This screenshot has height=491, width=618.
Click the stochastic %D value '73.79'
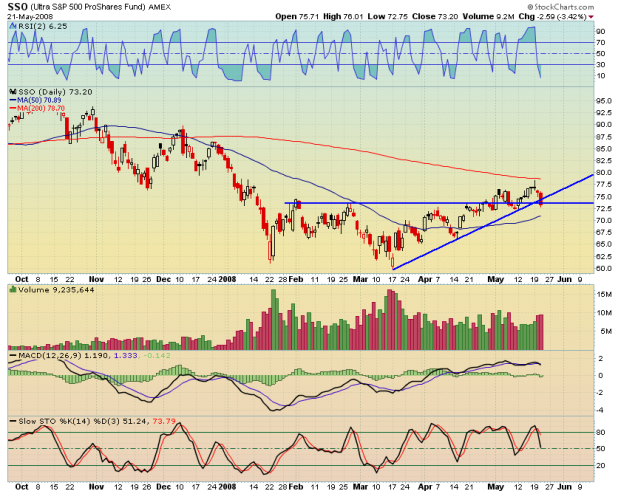coord(164,421)
